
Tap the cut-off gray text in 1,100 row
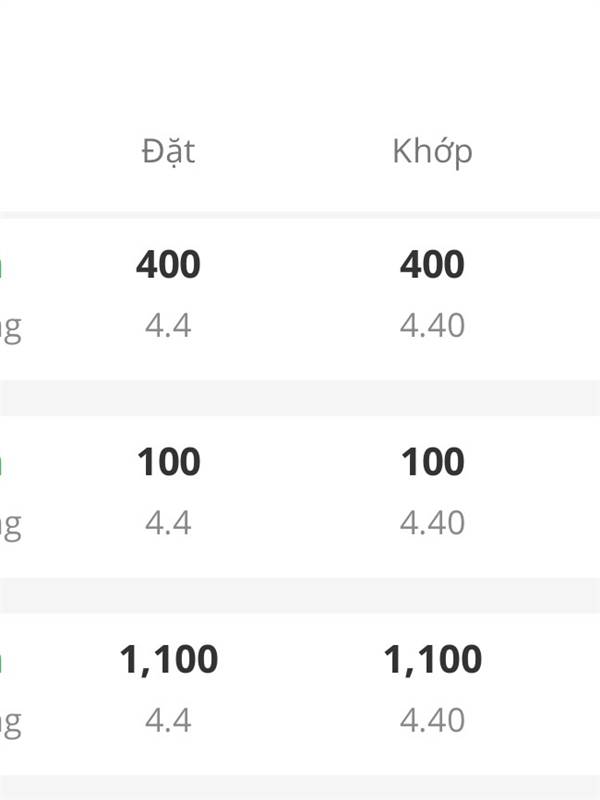click(10, 724)
